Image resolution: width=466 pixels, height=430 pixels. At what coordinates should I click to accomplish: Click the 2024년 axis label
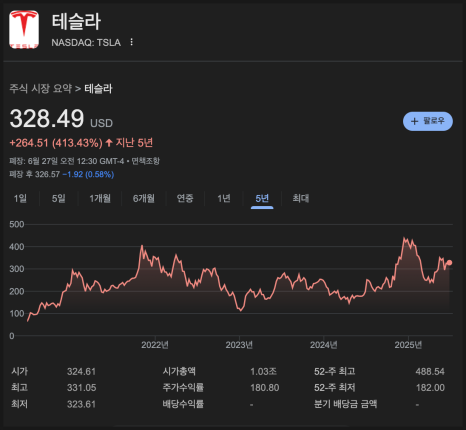tap(323, 345)
